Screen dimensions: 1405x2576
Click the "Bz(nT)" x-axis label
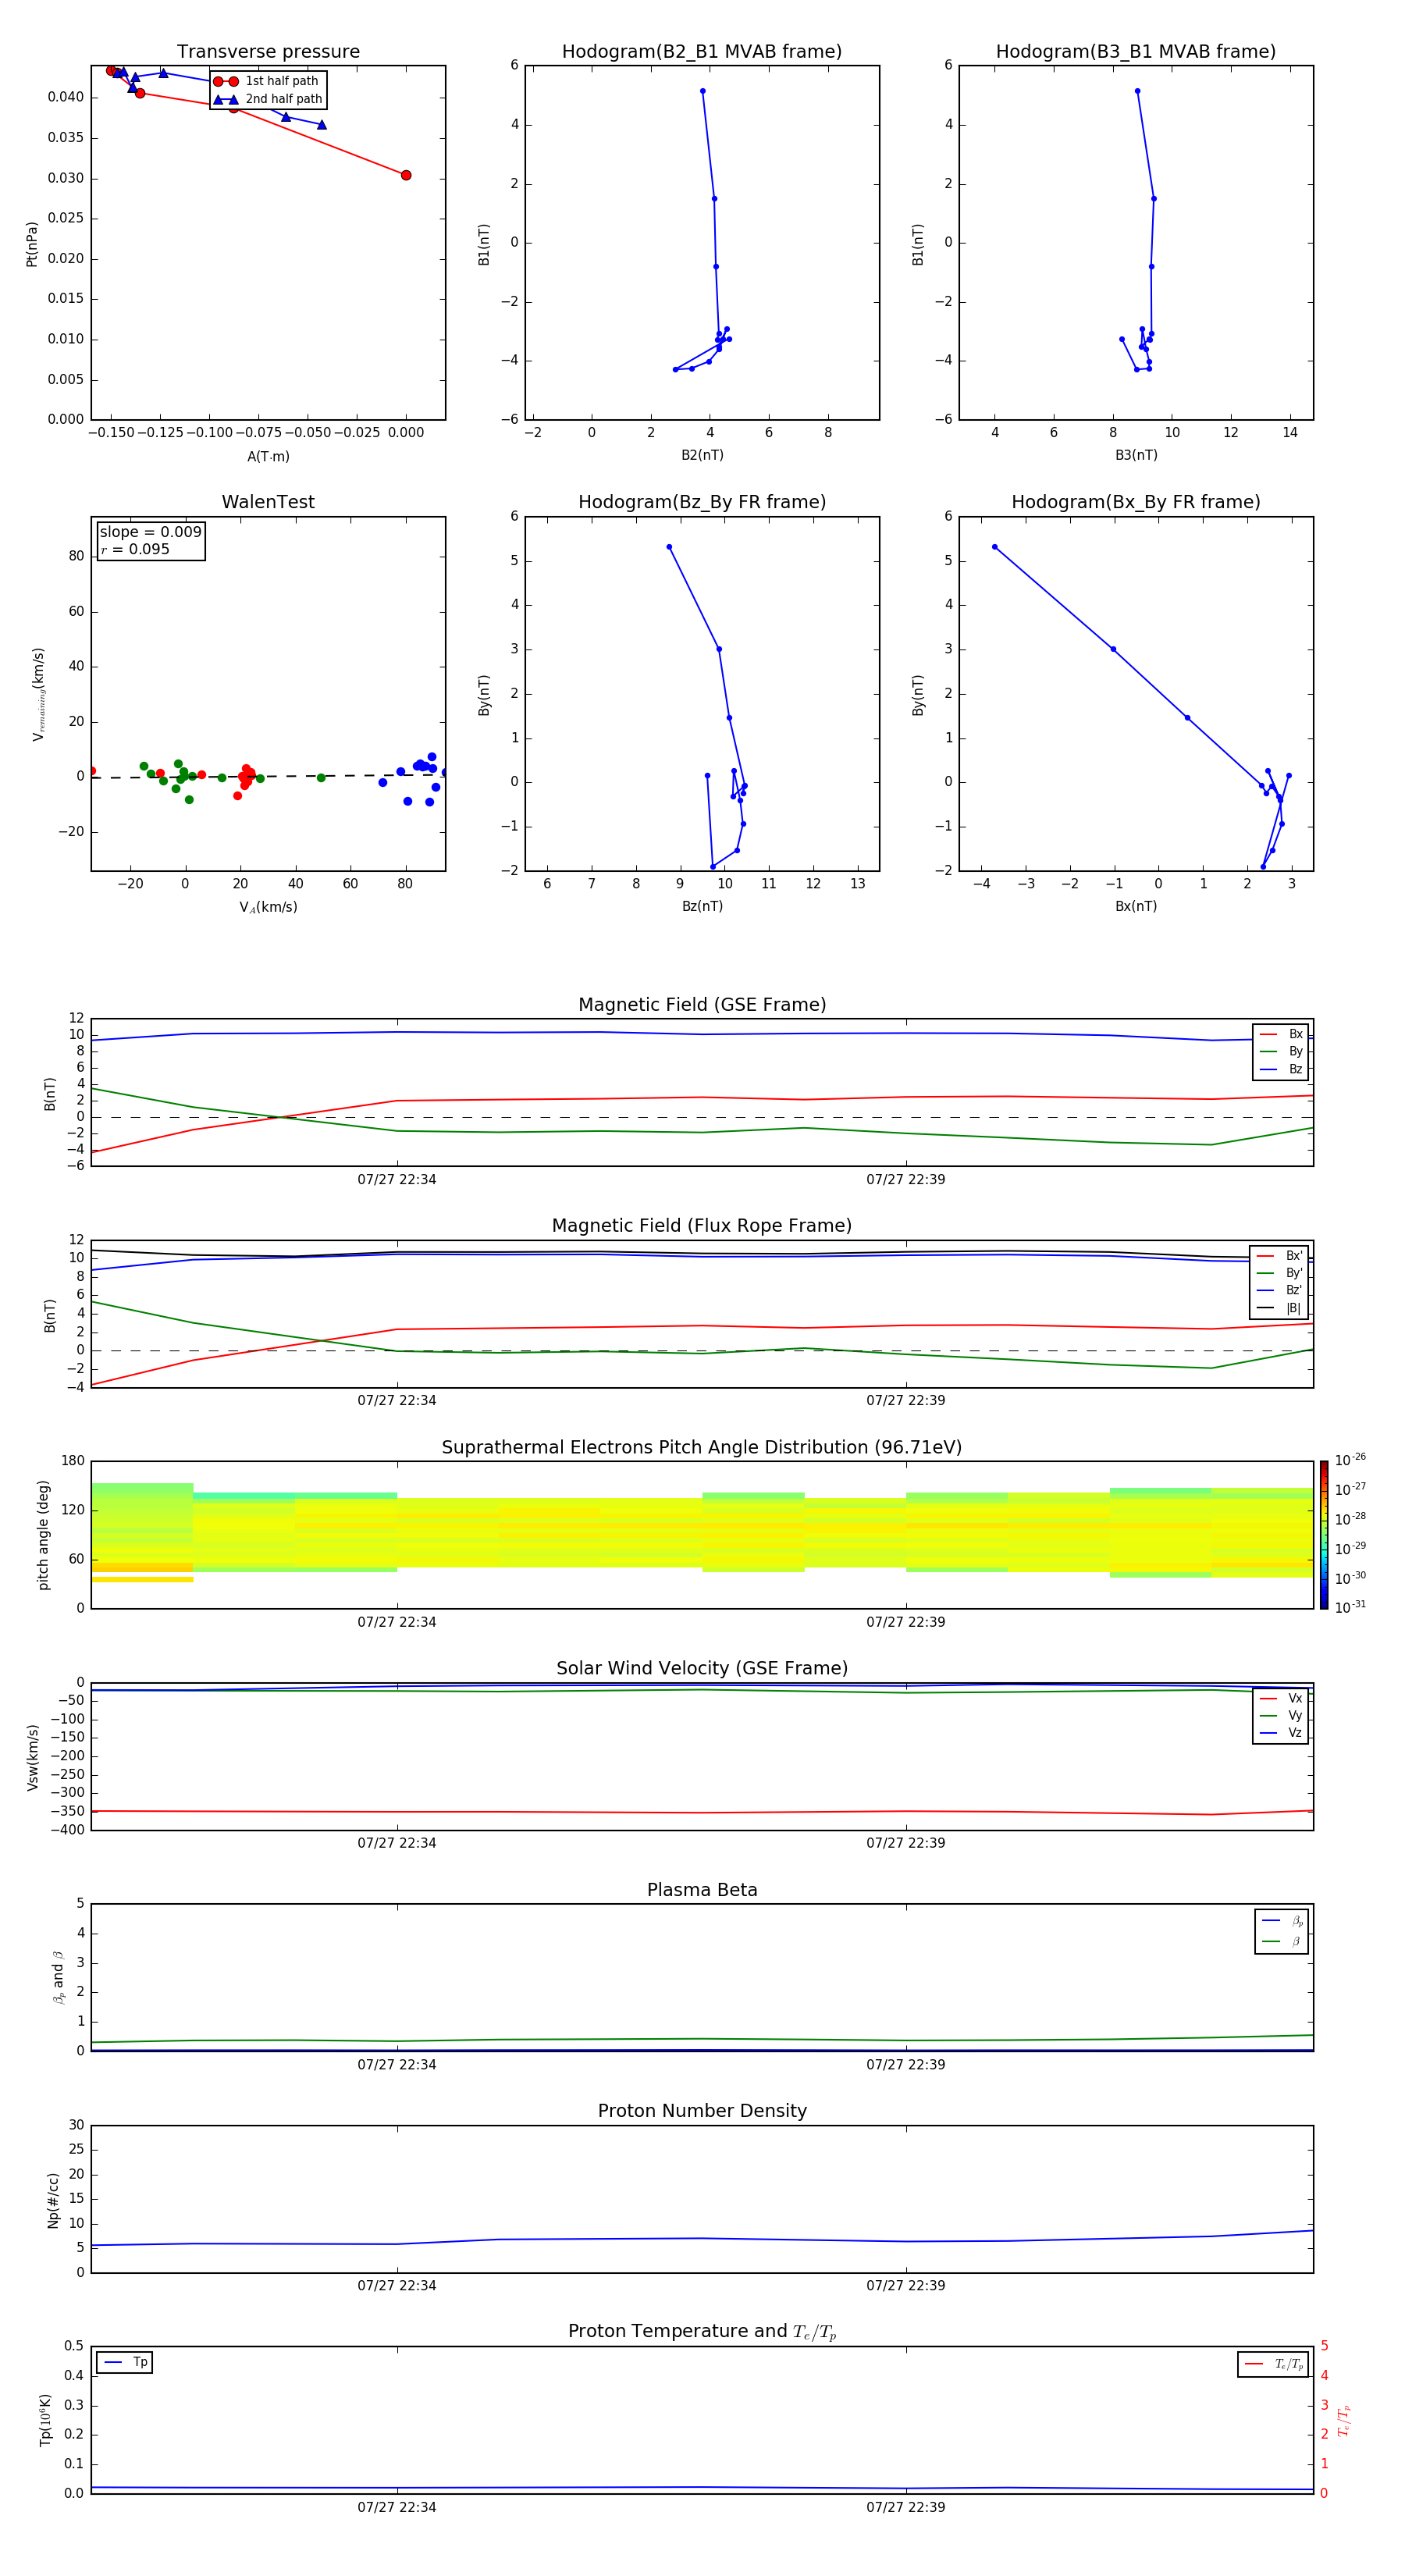(x=702, y=906)
